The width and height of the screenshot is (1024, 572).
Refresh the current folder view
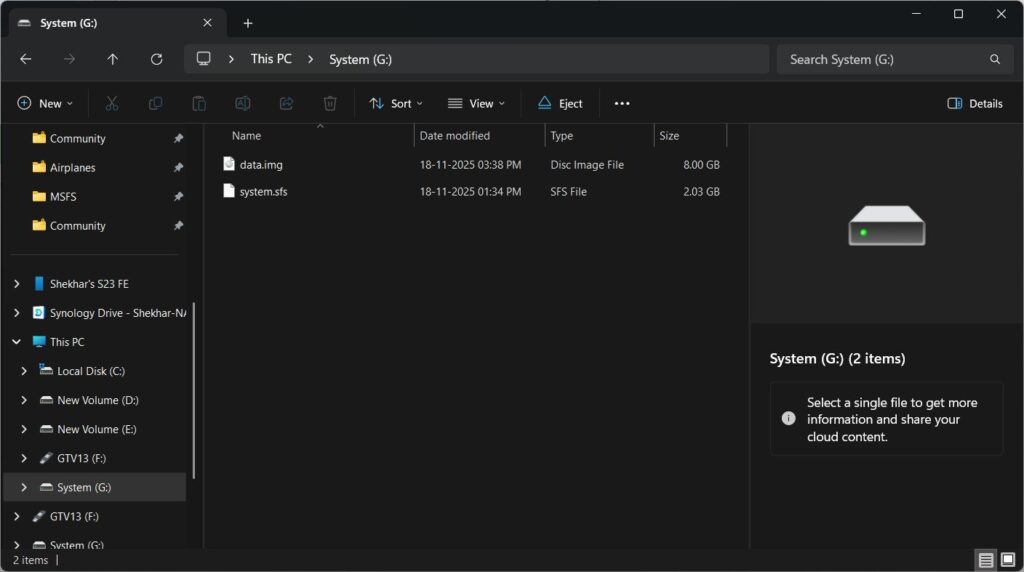click(156, 59)
